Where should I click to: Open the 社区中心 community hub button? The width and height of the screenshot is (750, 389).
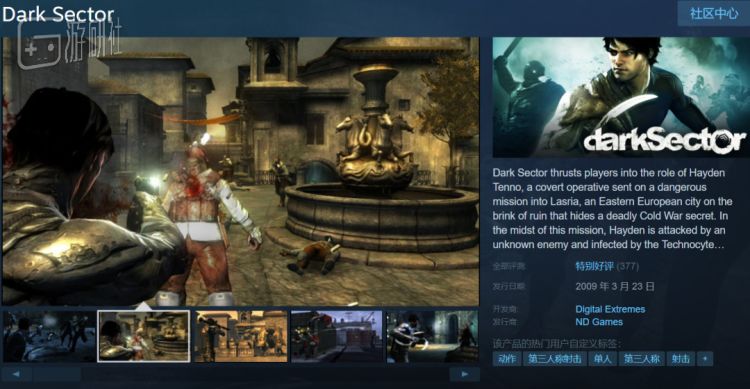[714, 13]
